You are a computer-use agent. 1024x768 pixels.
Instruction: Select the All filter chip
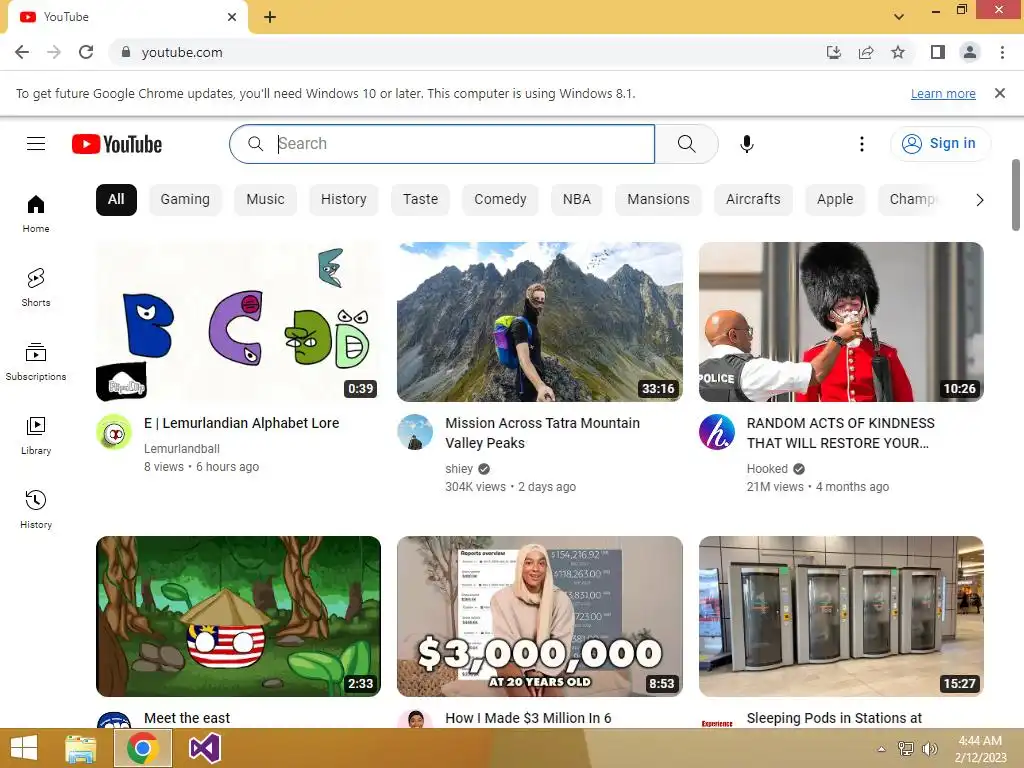tap(116, 200)
